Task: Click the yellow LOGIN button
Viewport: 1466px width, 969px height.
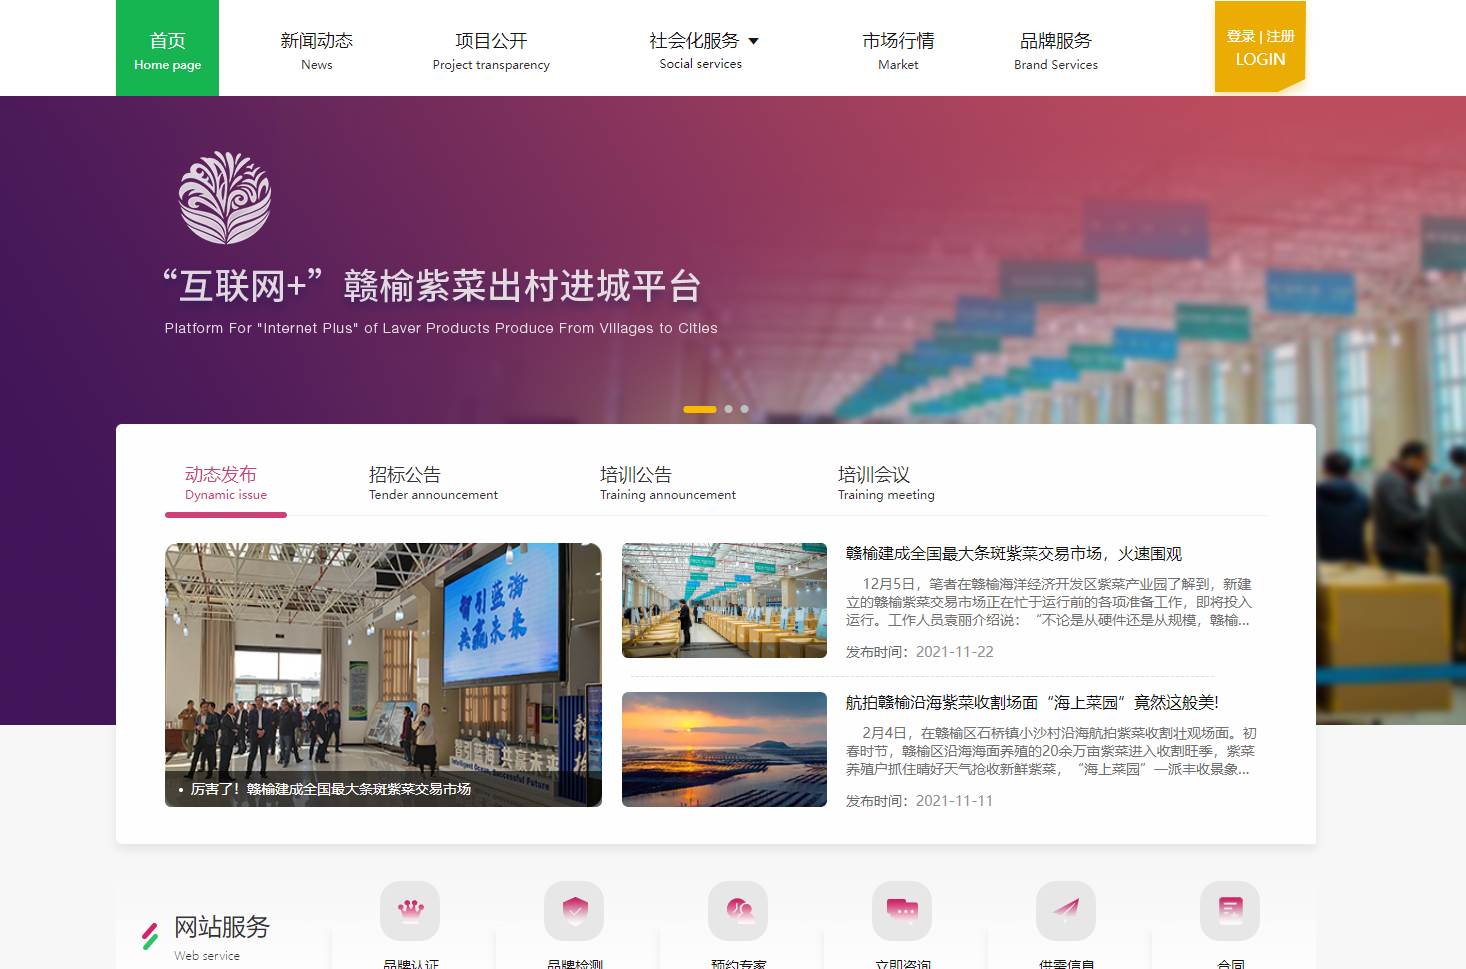Action: coord(1260,48)
